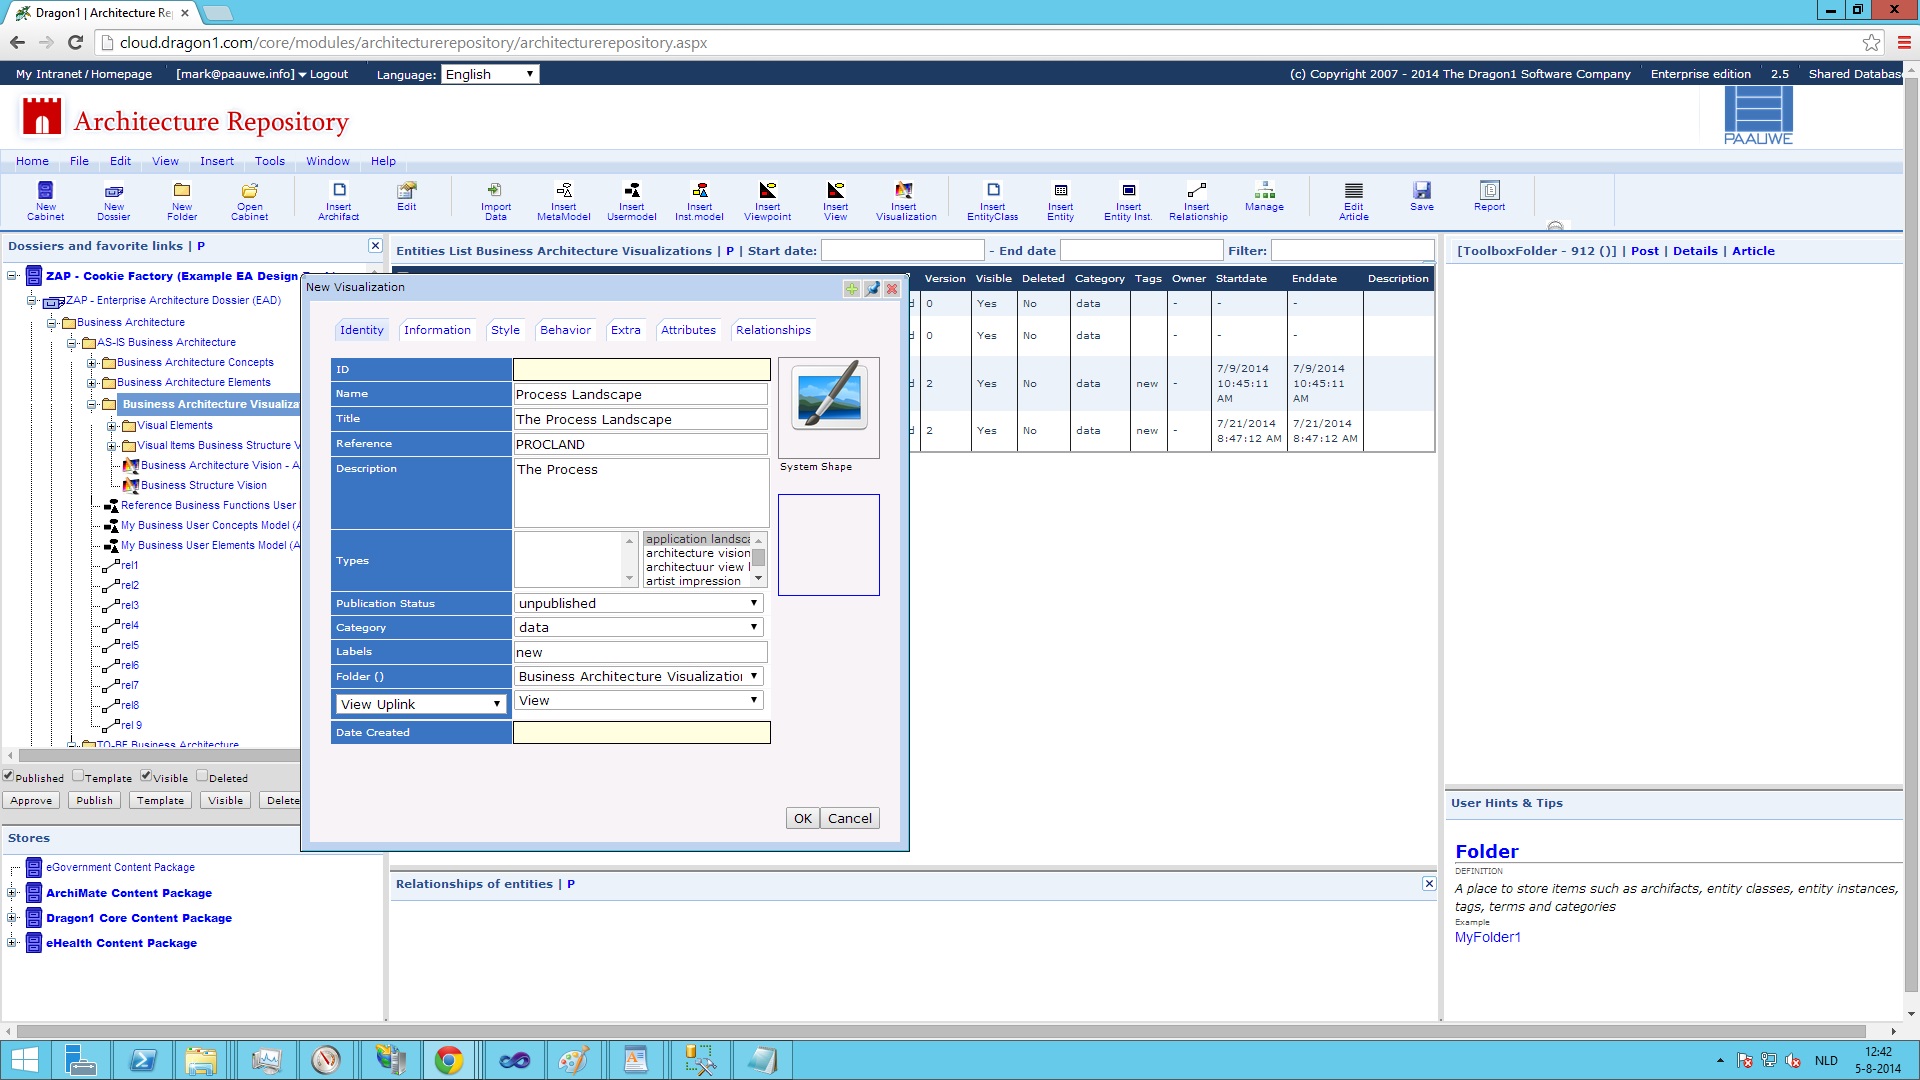The image size is (1920, 1080).
Task: Click Import Data toolbar icon
Action: point(496,201)
